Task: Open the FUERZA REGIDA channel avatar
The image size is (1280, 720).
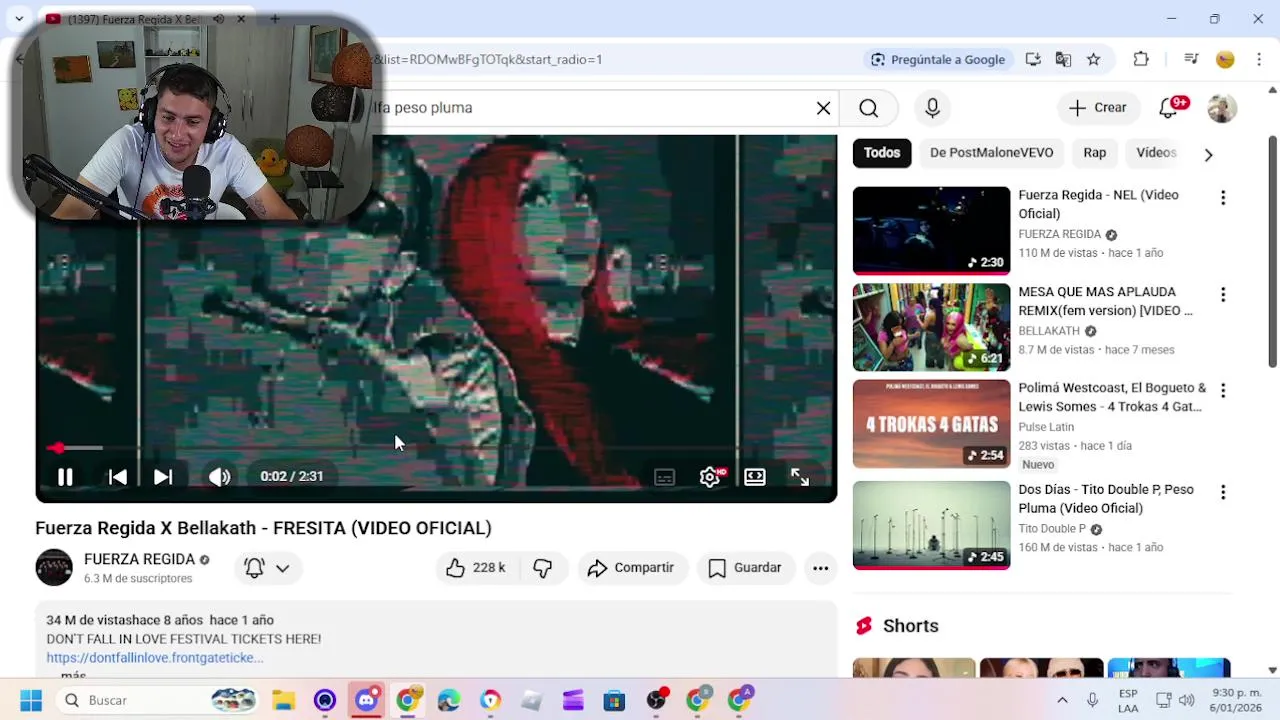Action: coord(54,568)
